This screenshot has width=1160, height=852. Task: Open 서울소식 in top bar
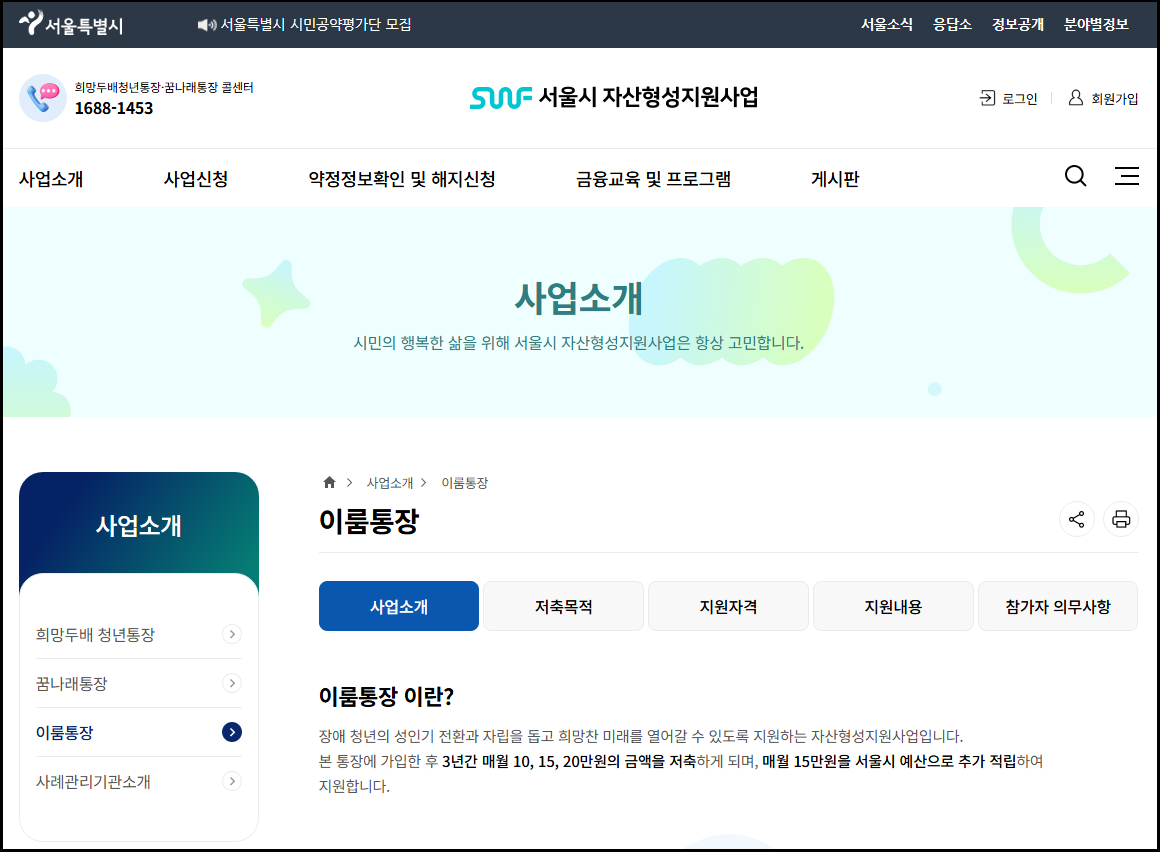tap(886, 24)
